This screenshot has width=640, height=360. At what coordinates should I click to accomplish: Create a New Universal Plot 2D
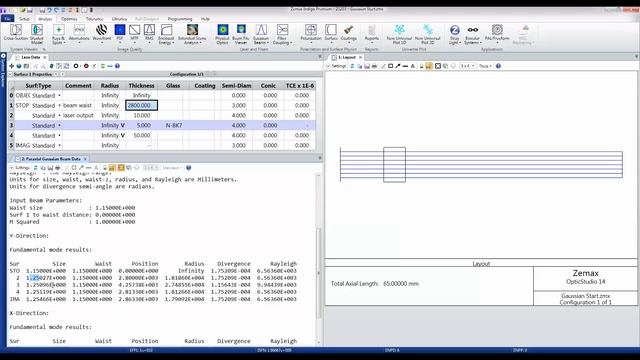(427, 33)
